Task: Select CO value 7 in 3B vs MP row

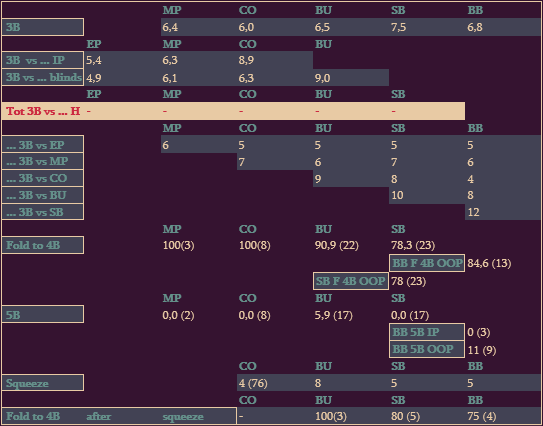Action: [x=242, y=162]
